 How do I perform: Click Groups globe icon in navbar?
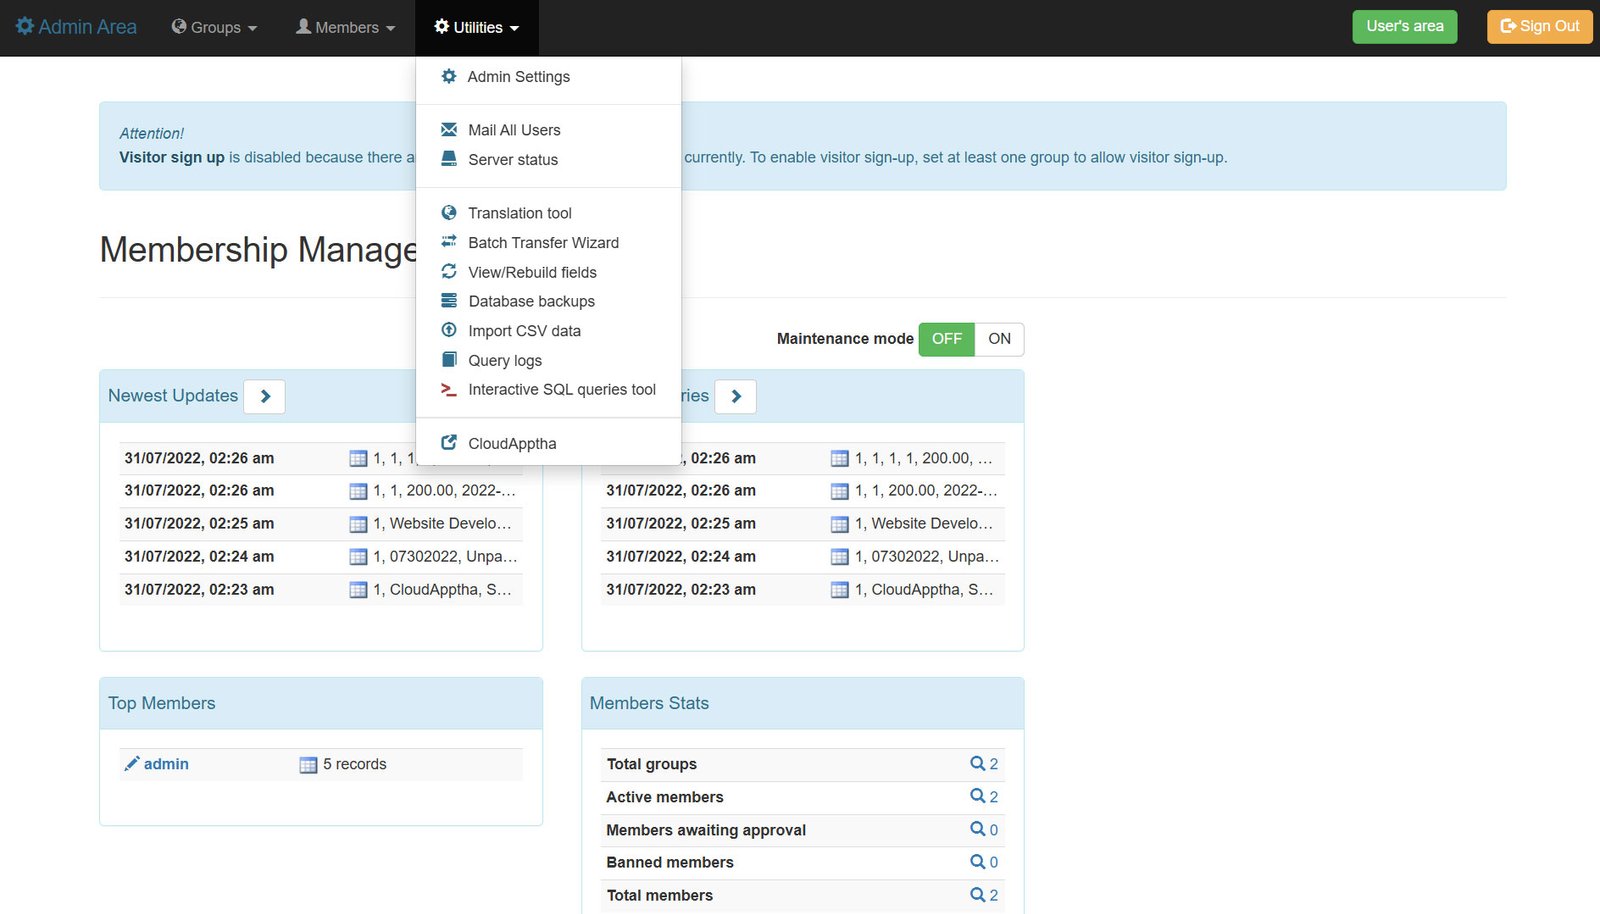(x=179, y=26)
